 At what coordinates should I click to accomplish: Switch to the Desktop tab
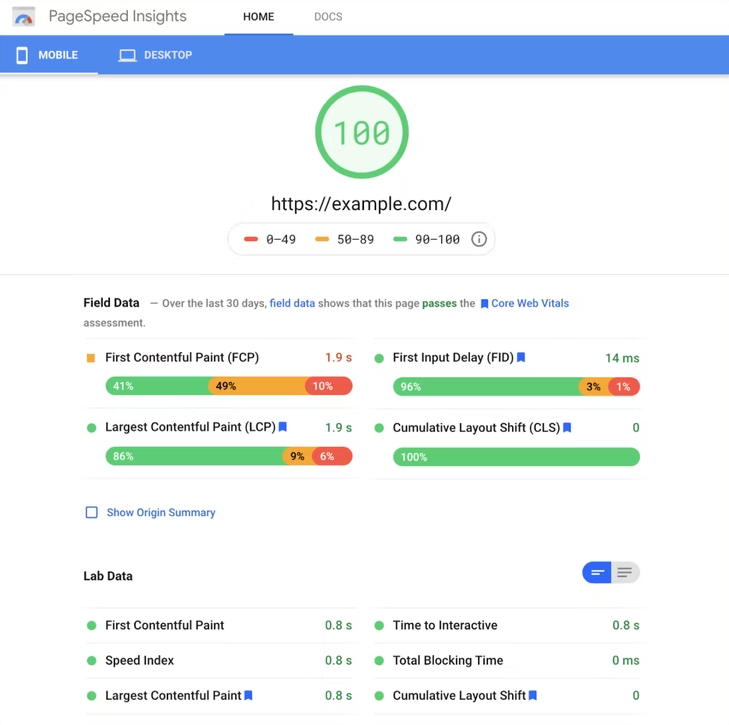click(x=155, y=55)
